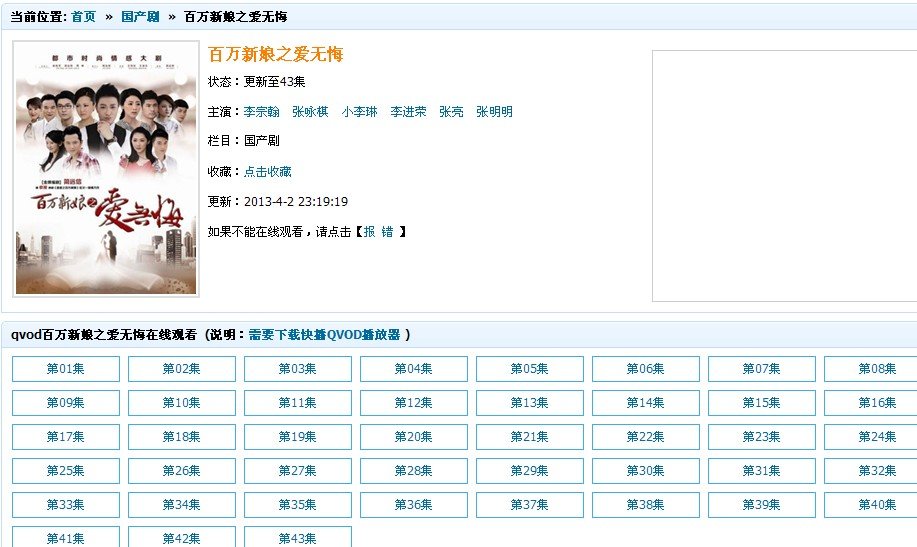Click the 国产剧 category value after 栏目

point(261,141)
